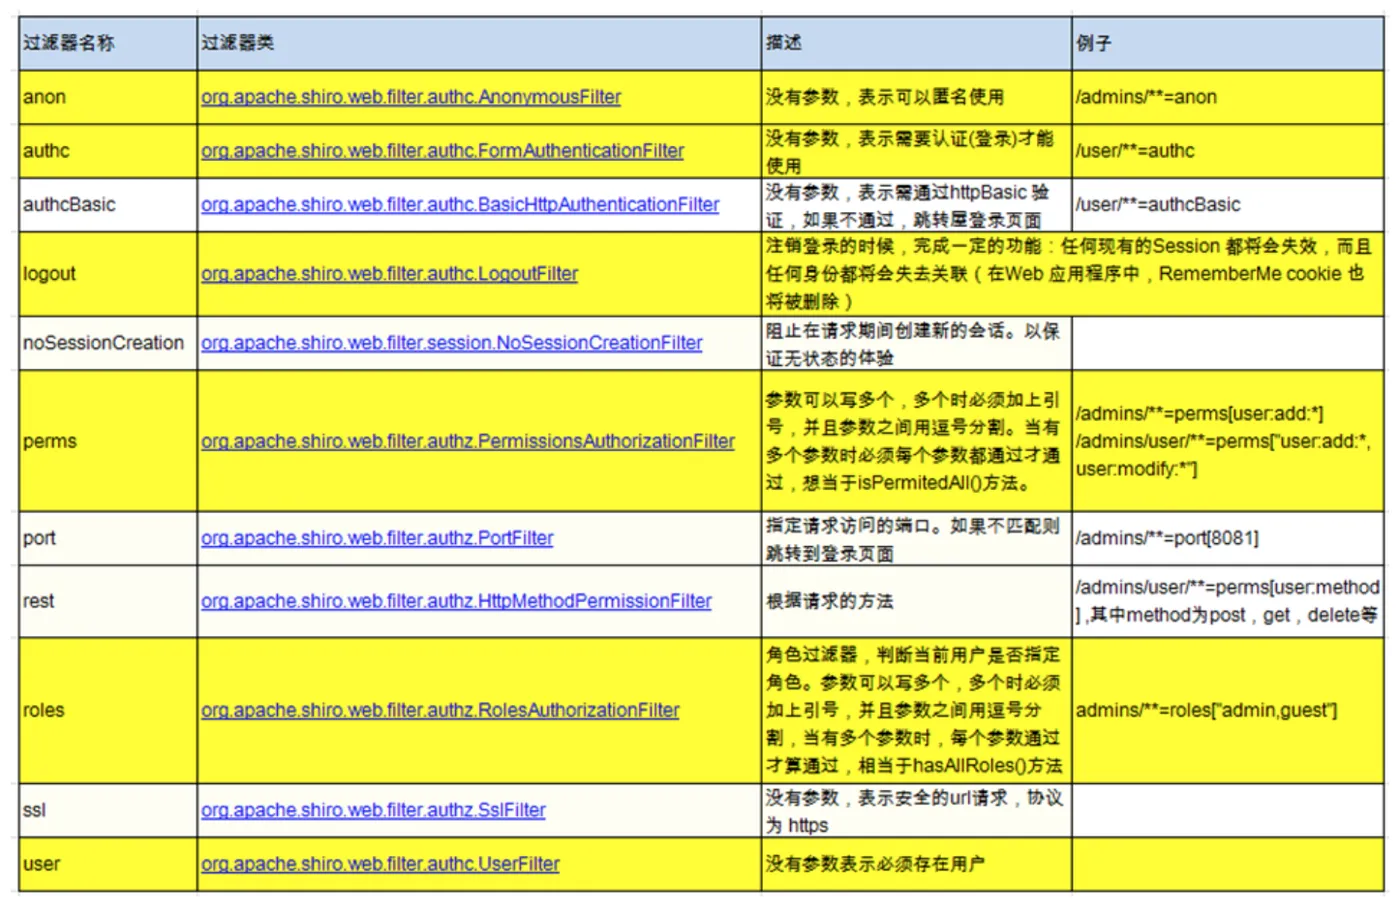Click the logout description mentioning RememberMe cookie

pyautogui.click(x=1073, y=274)
